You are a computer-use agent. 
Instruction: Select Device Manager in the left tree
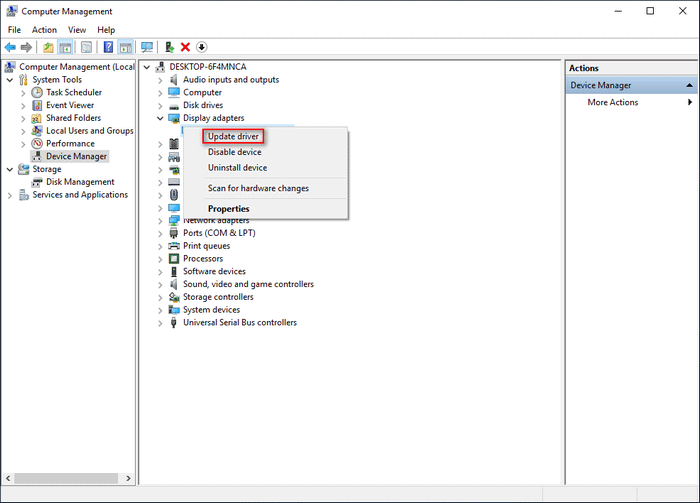point(76,157)
